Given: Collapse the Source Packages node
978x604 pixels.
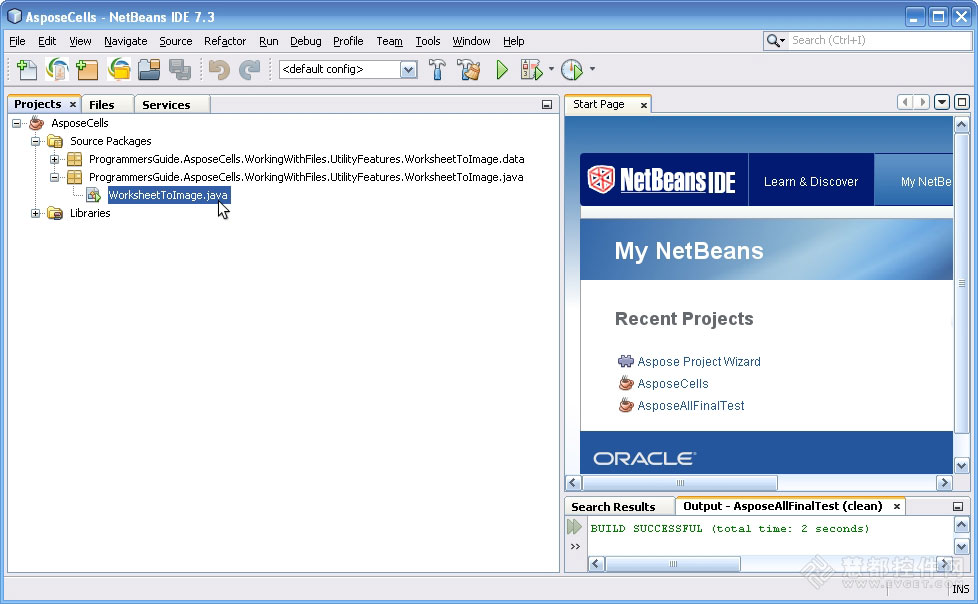Looking at the screenshot, I should [36, 141].
